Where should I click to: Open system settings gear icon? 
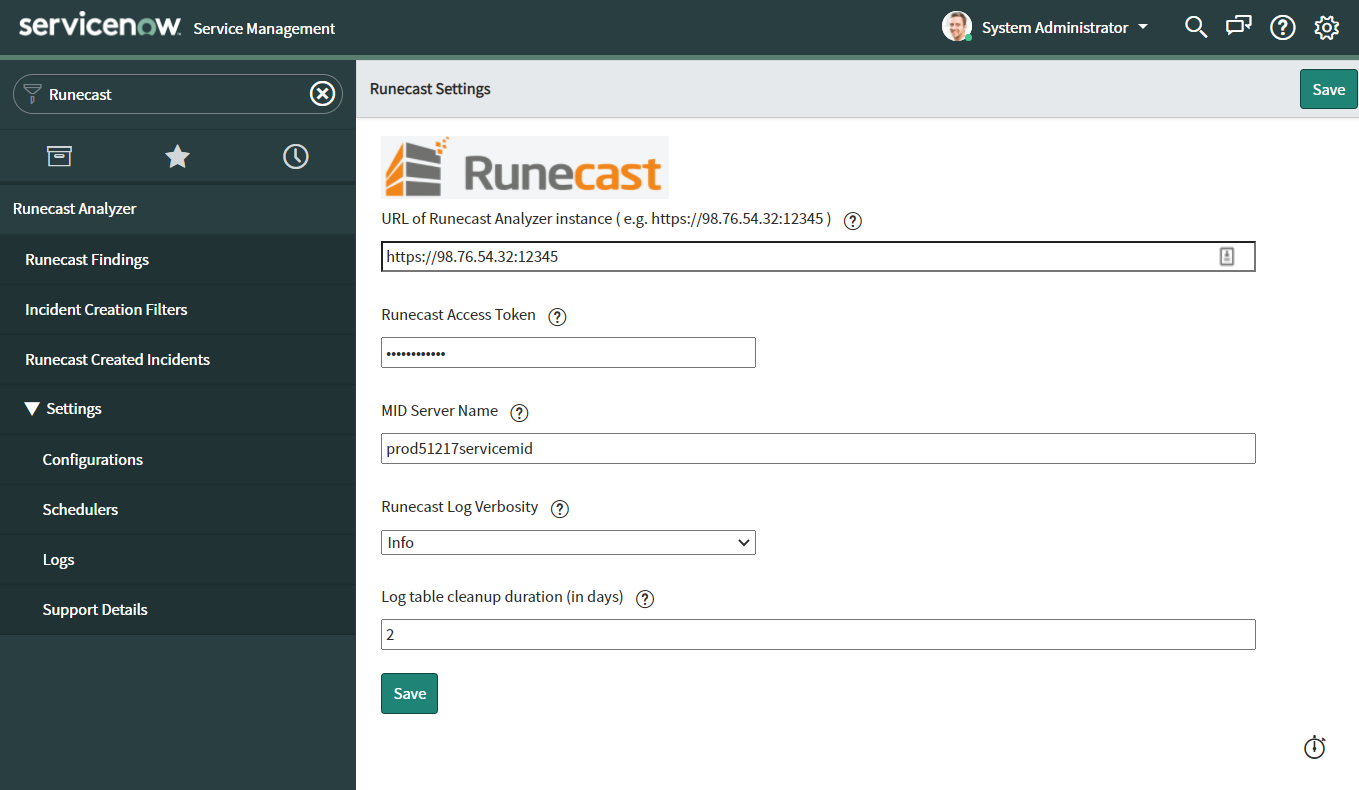(1327, 28)
